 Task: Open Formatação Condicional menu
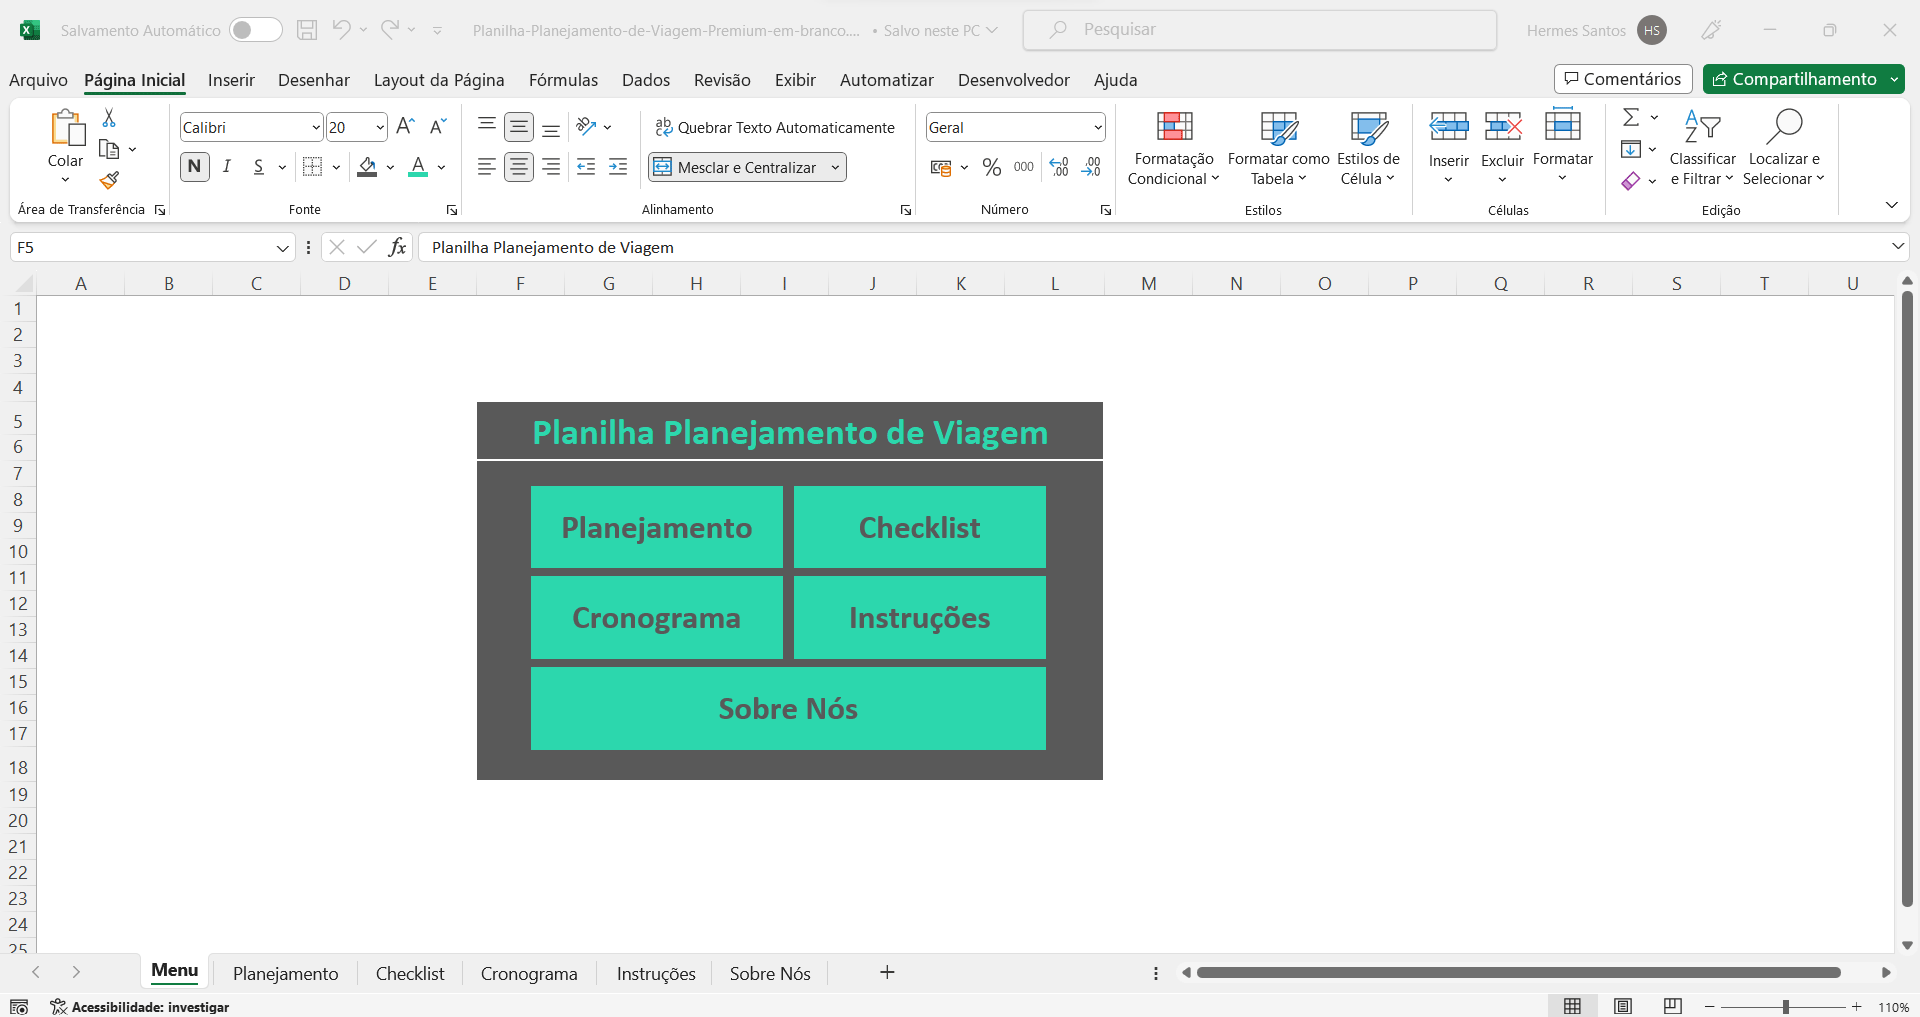(1174, 148)
